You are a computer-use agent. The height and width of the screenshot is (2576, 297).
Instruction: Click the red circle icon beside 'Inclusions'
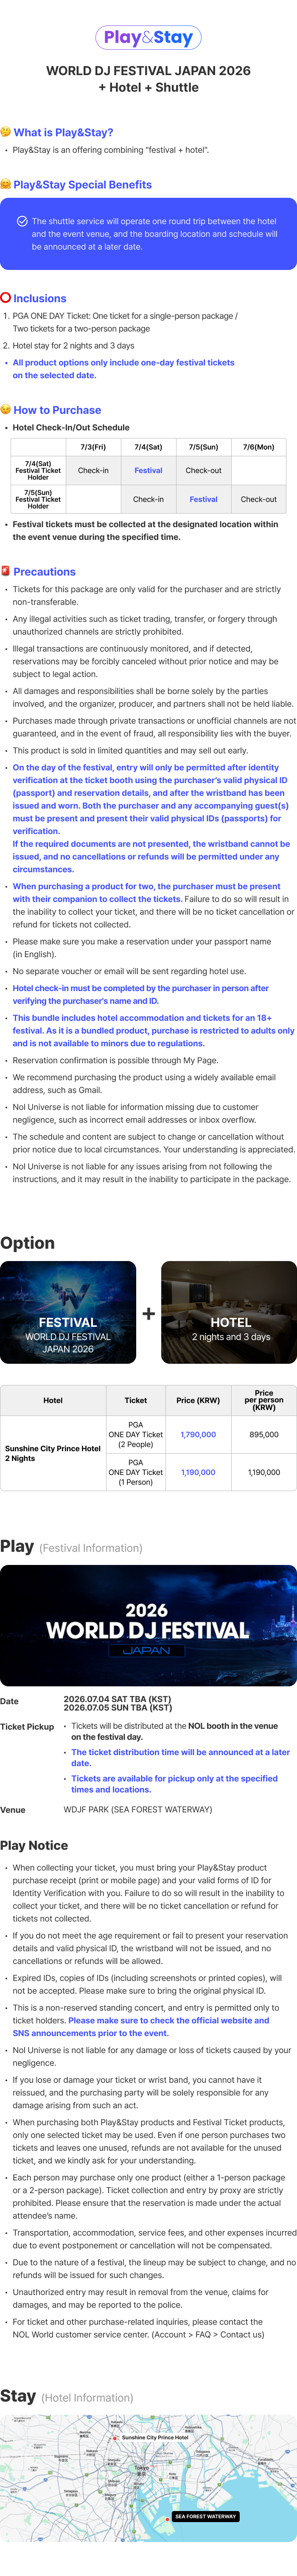(x=6, y=298)
